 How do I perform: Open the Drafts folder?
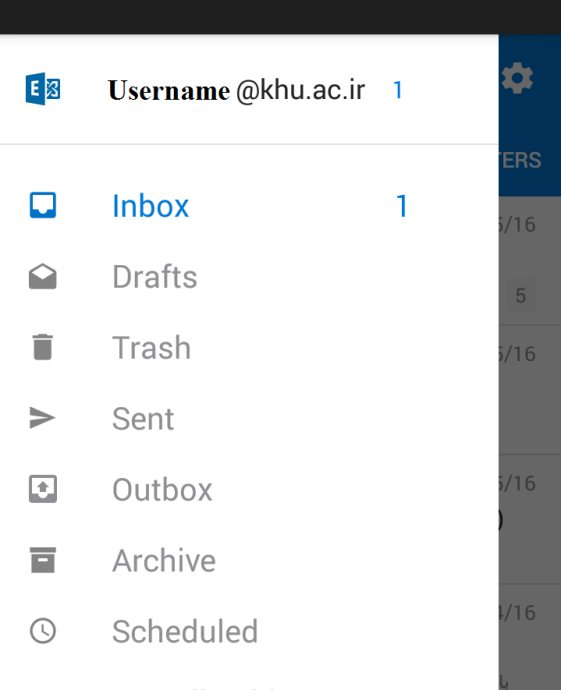pos(249,276)
